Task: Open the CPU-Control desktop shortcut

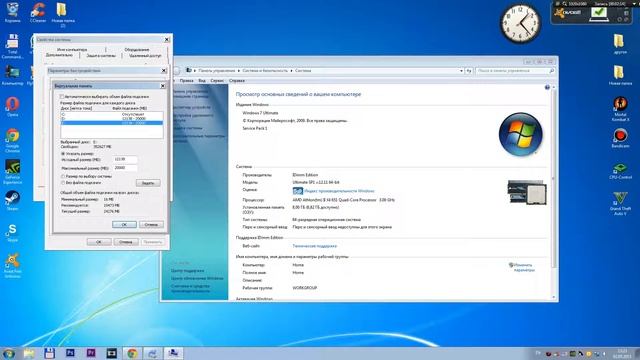Action: pos(620,170)
